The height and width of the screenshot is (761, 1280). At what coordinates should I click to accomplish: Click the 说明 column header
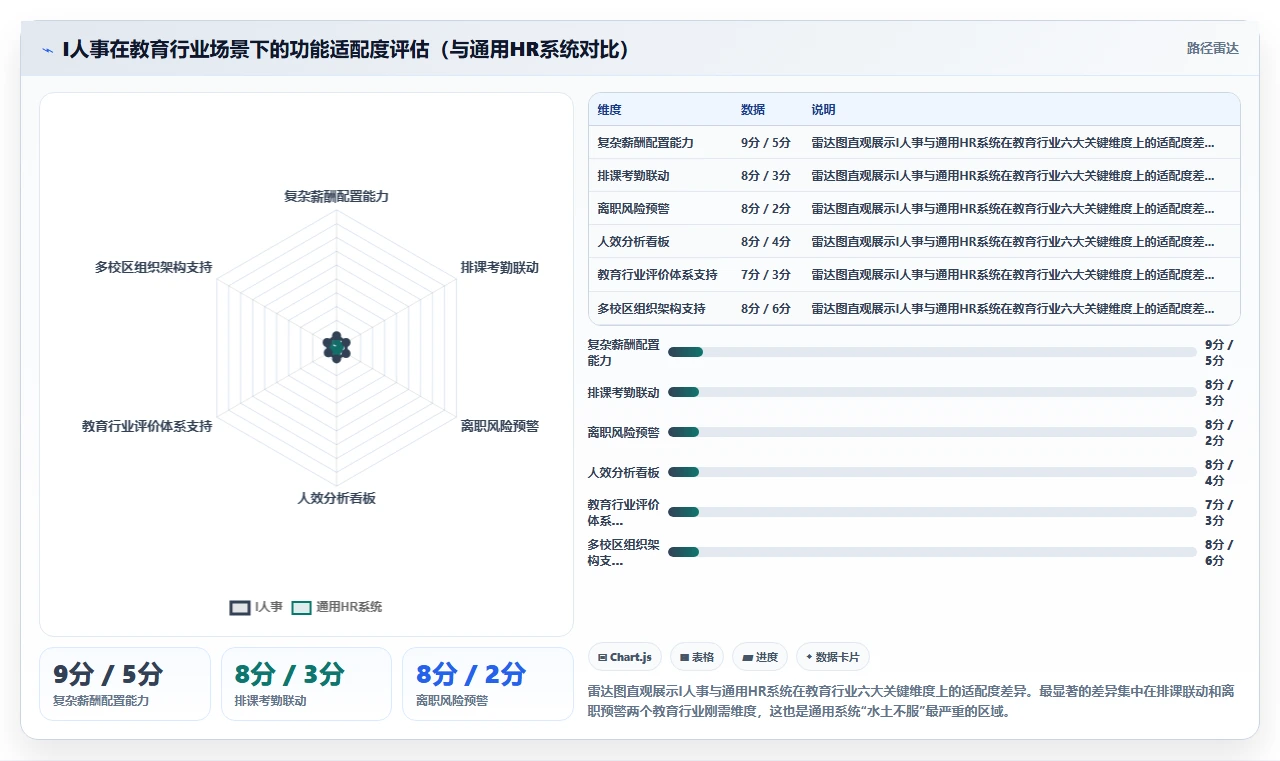[823, 110]
